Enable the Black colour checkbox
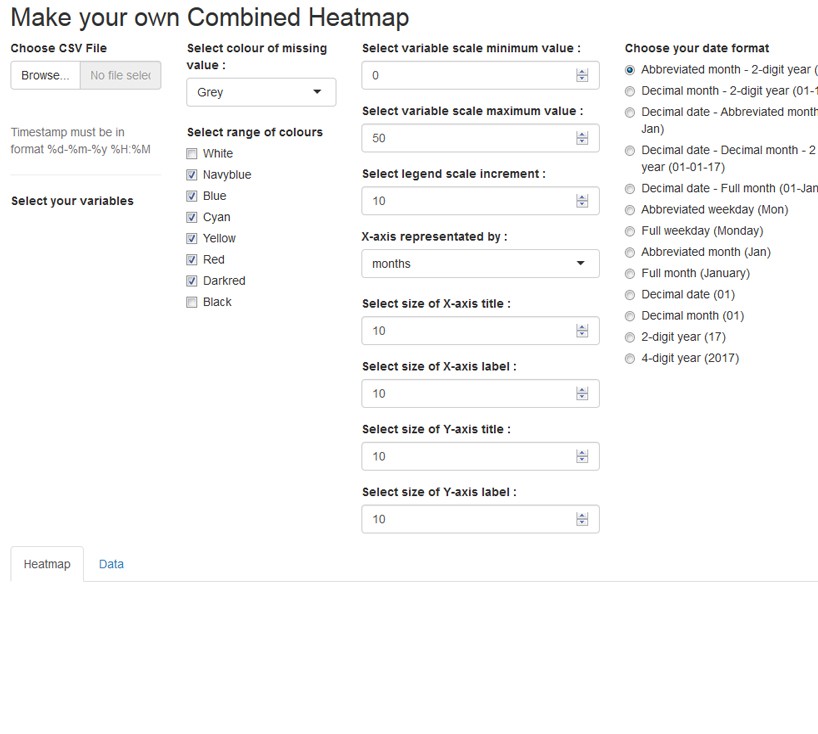The image size is (818, 734). [190, 301]
